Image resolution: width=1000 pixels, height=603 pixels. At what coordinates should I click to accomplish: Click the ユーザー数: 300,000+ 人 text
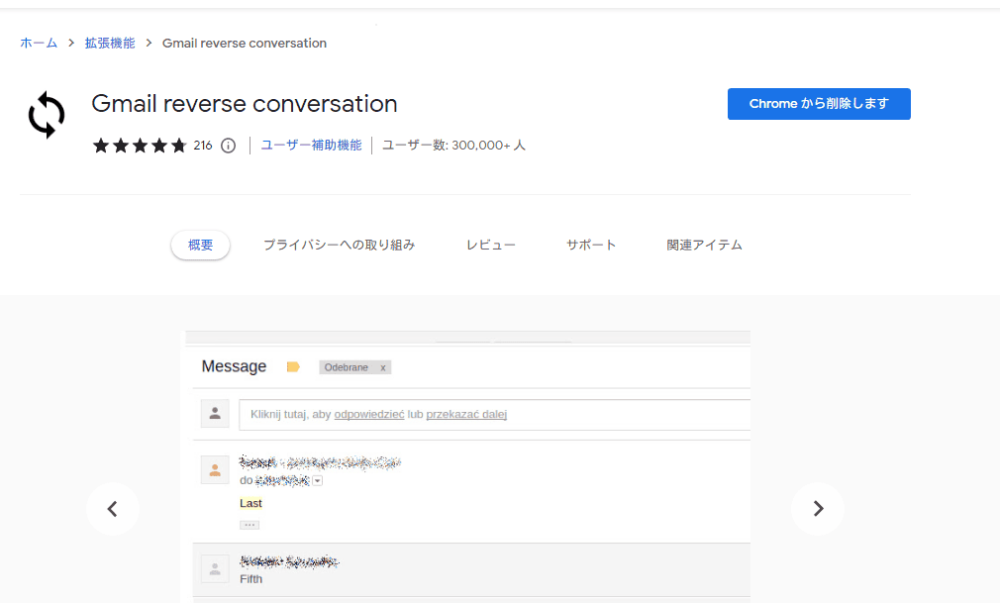(453, 145)
